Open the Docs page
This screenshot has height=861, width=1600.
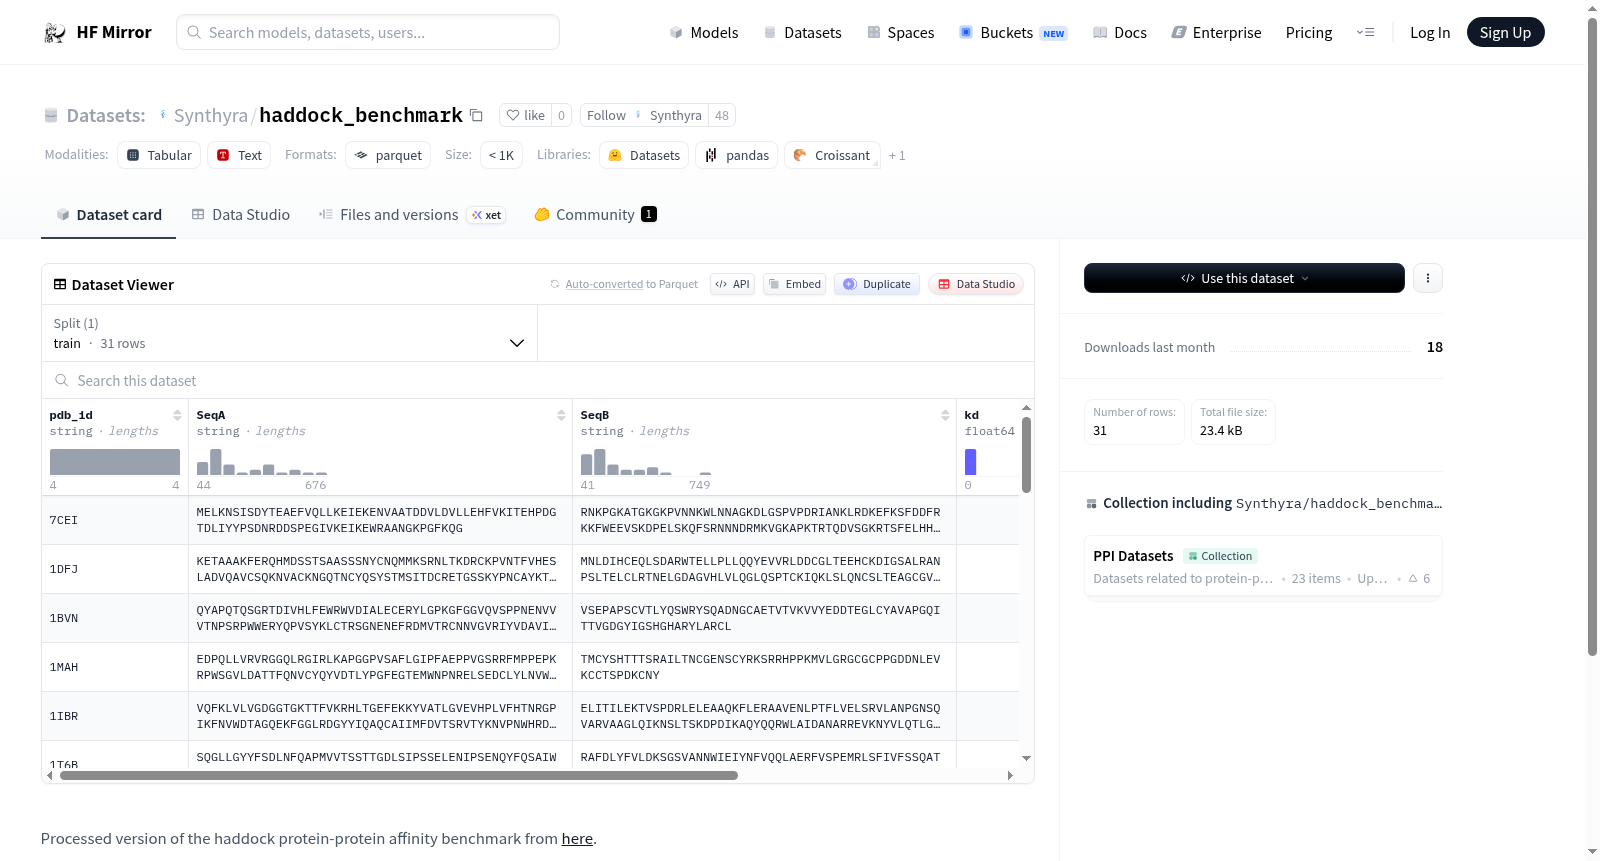[1120, 33]
